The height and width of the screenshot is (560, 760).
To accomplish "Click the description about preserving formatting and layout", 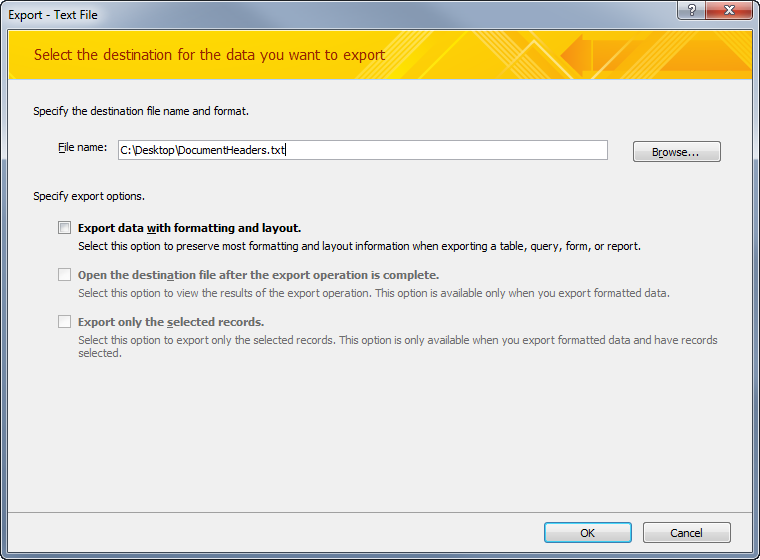I will click(359, 246).
